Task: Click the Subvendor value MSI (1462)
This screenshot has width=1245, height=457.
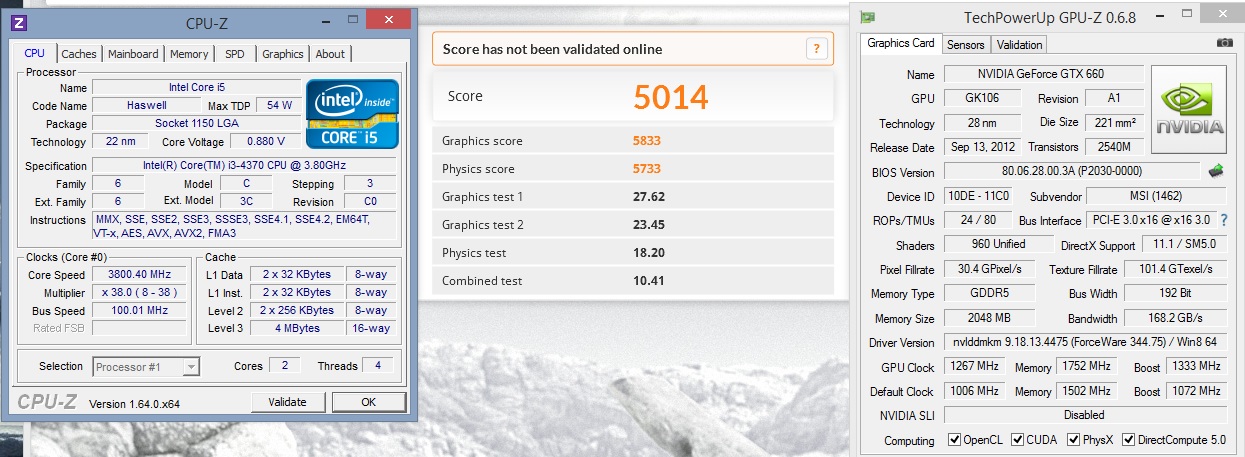Action: coord(1157,196)
